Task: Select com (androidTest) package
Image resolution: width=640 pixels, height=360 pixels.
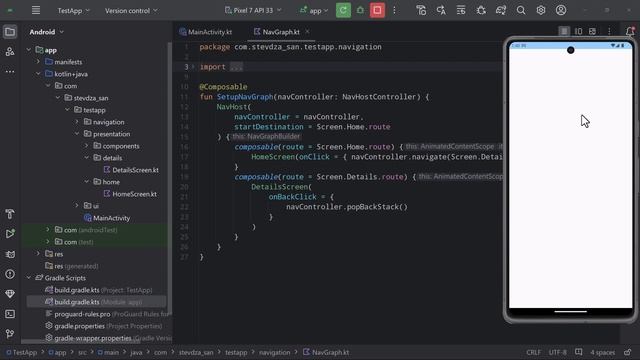Action: pyautogui.click(x=86, y=230)
